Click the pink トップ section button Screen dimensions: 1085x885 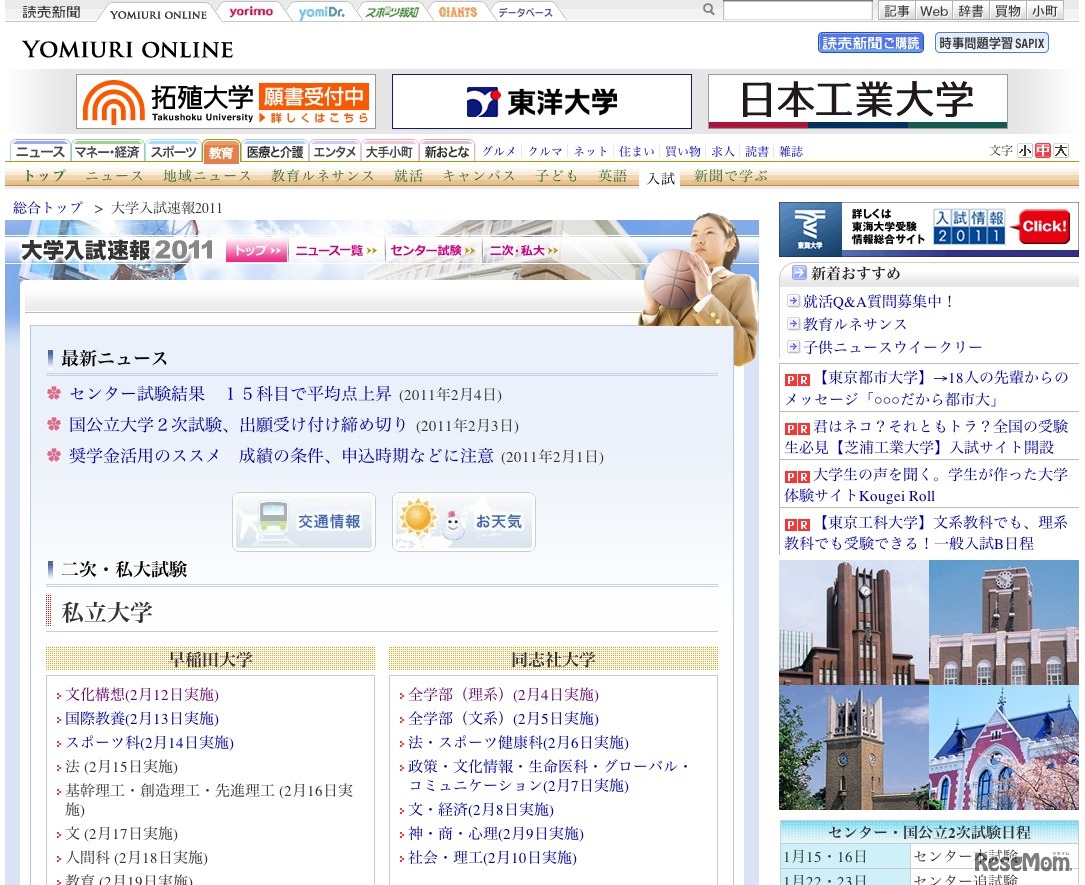point(255,250)
